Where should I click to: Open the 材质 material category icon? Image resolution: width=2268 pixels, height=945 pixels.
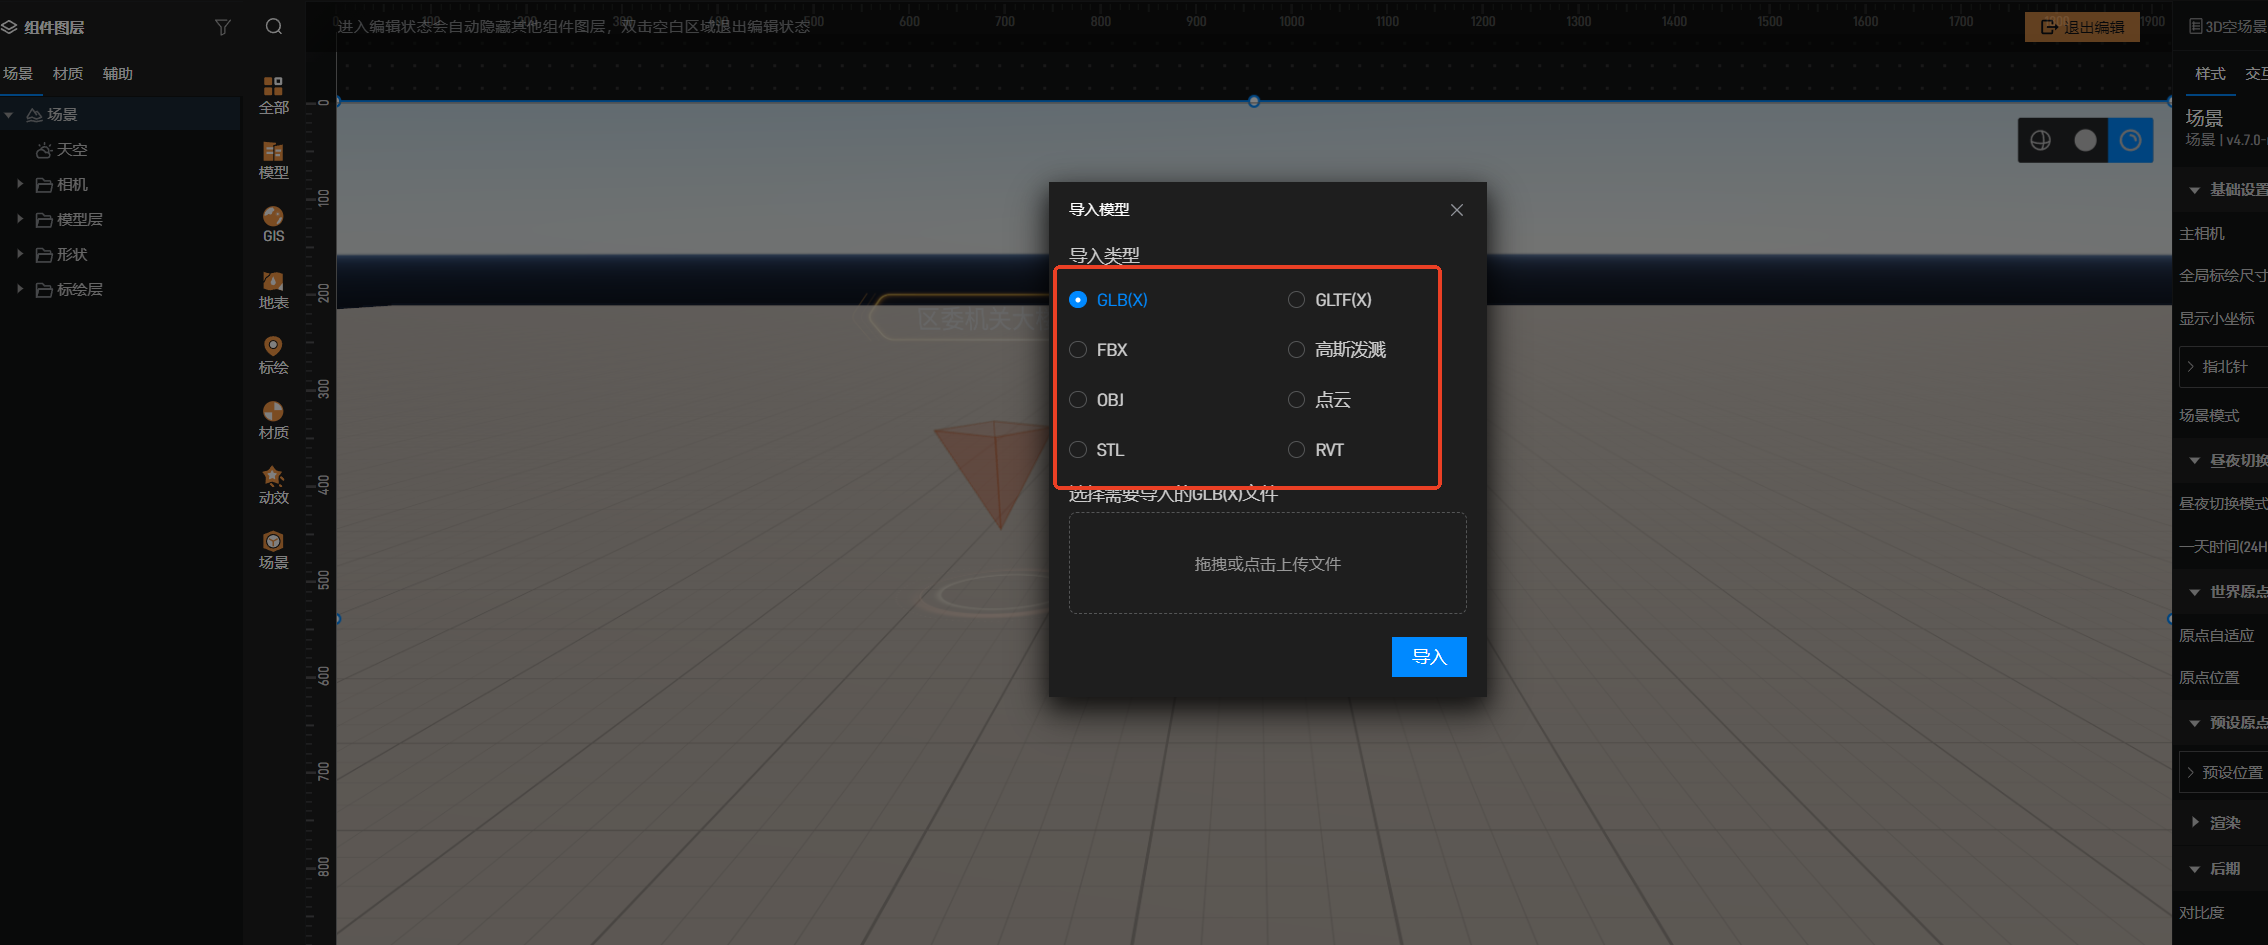(x=273, y=420)
